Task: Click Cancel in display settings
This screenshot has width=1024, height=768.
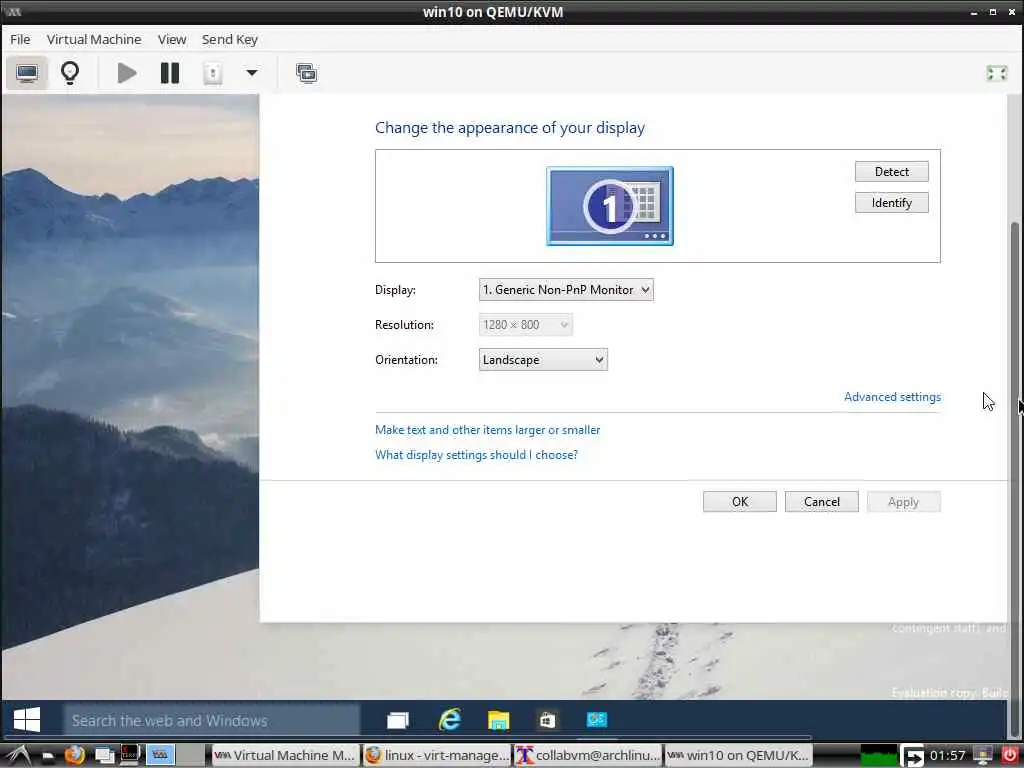Action: click(822, 502)
